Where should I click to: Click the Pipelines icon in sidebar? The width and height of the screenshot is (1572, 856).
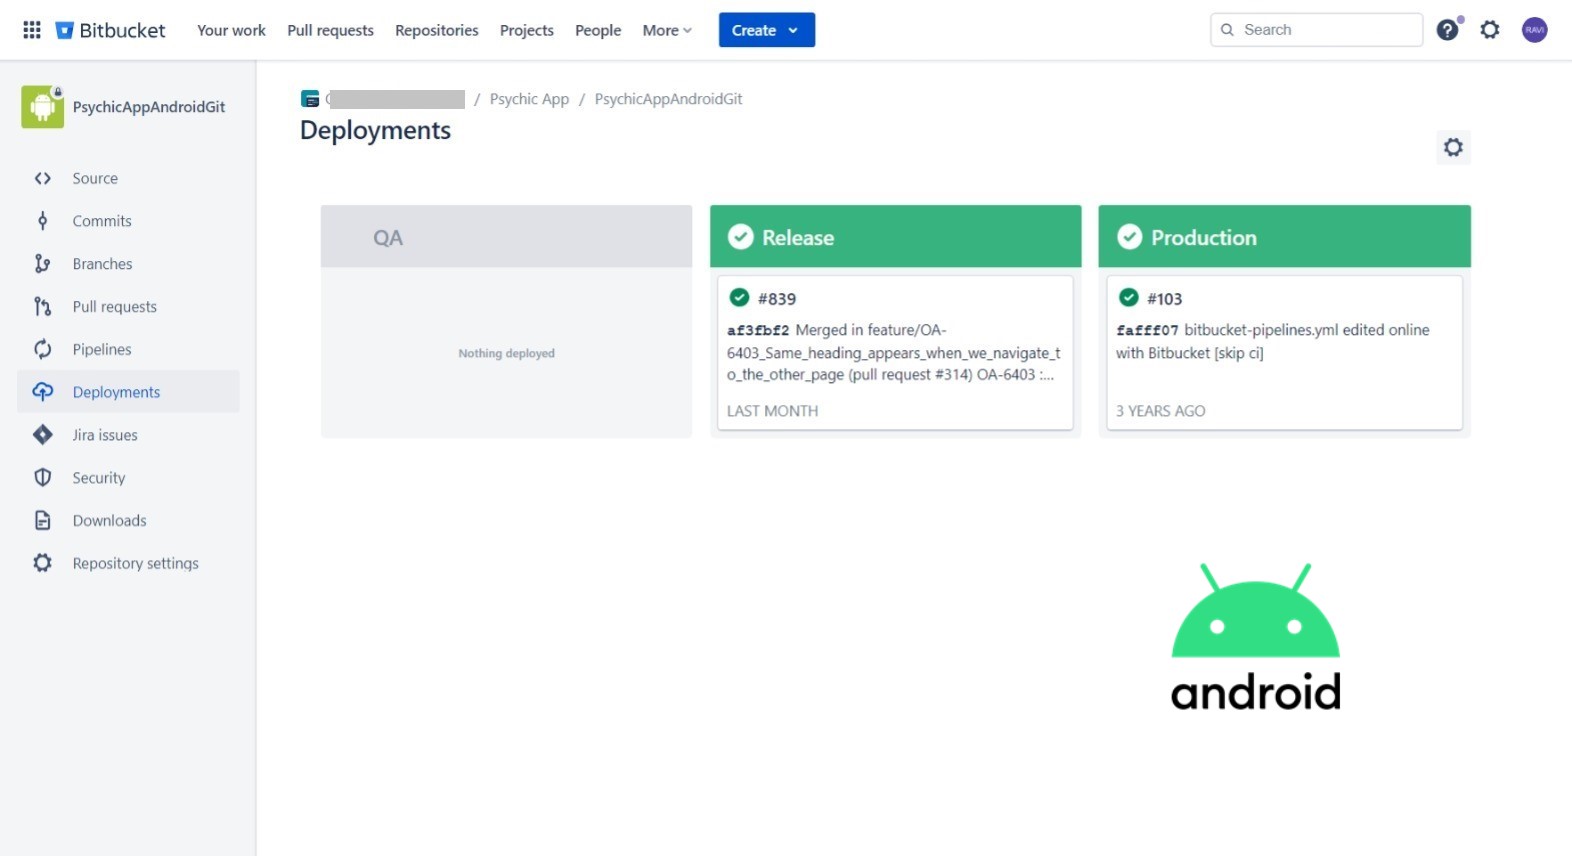click(42, 349)
